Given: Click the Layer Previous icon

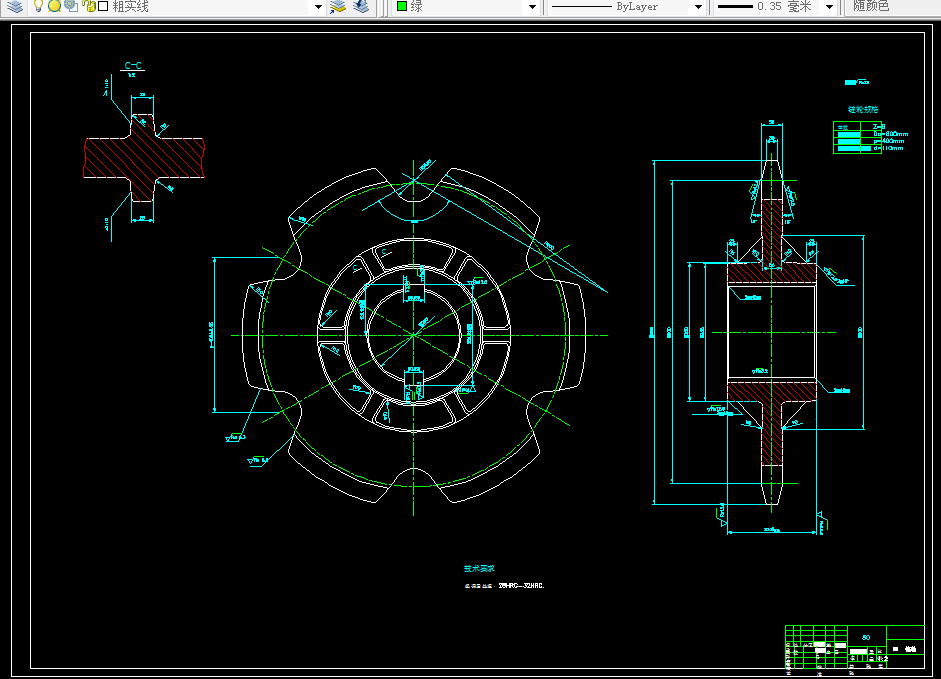Looking at the screenshot, I should [x=361, y=7].
